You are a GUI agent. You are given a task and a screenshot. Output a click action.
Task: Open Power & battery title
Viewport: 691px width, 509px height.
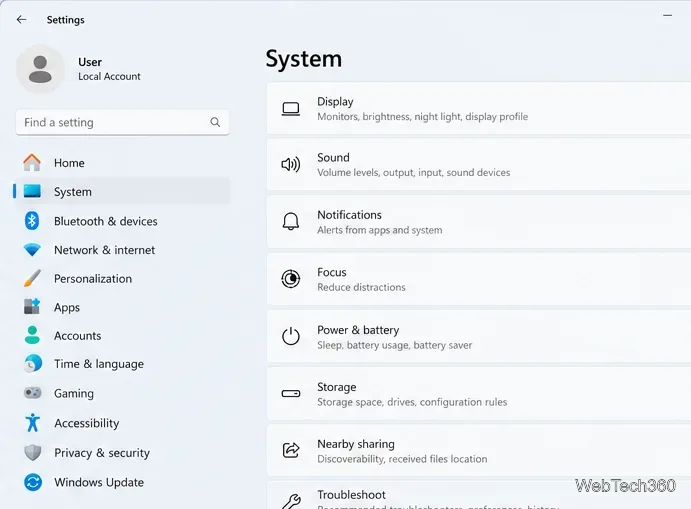358,330
